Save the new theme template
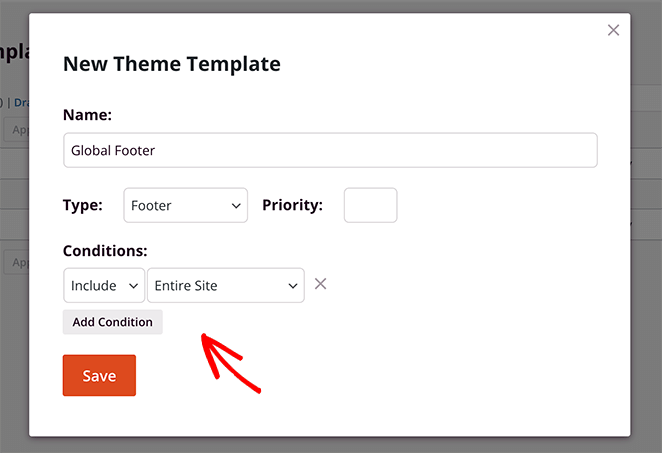 coord(99,376)
